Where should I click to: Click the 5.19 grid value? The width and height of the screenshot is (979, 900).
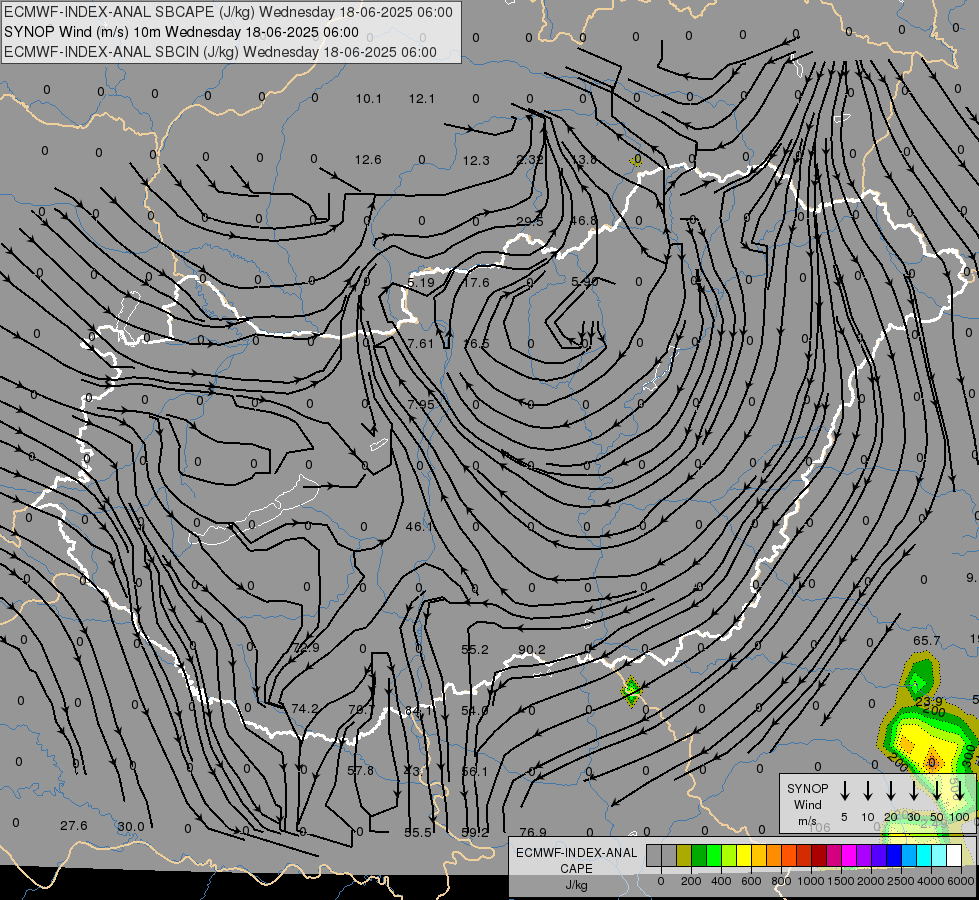point(421,282)
